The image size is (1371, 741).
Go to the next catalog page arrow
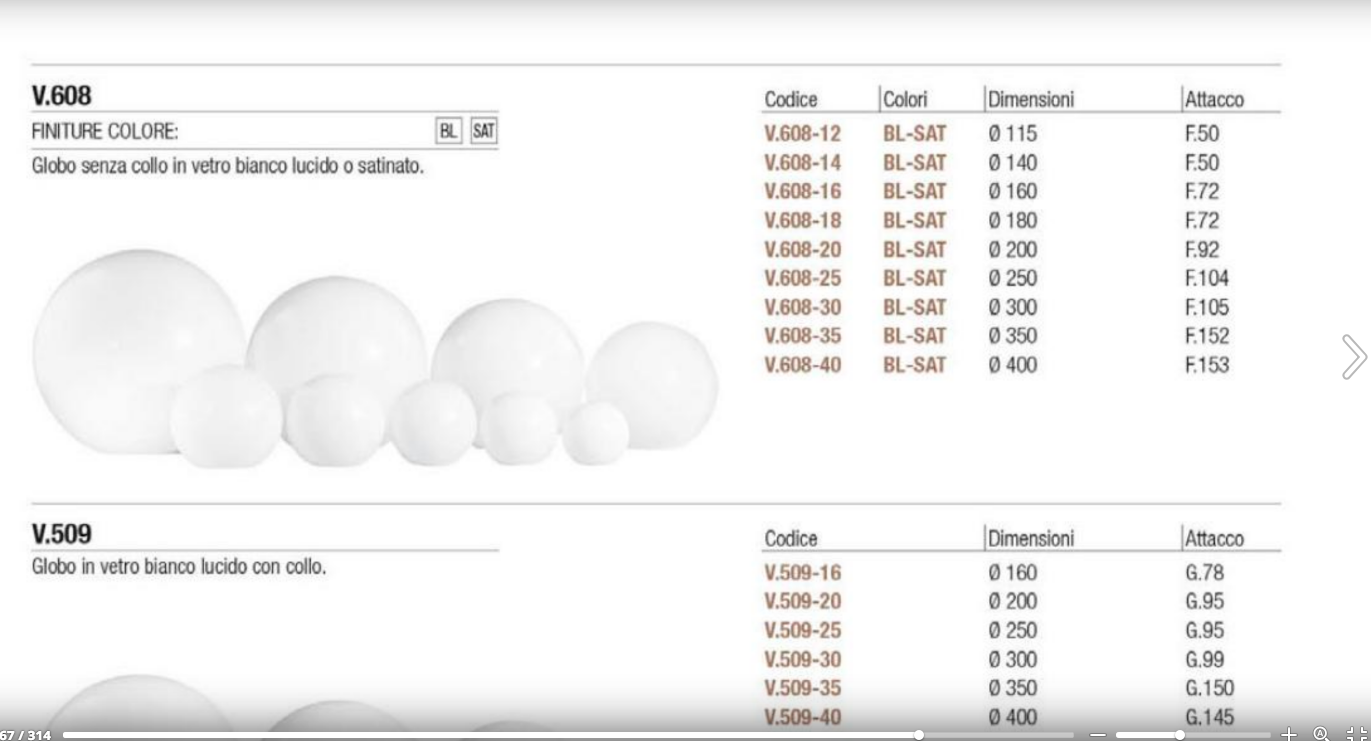[1353, 357]
